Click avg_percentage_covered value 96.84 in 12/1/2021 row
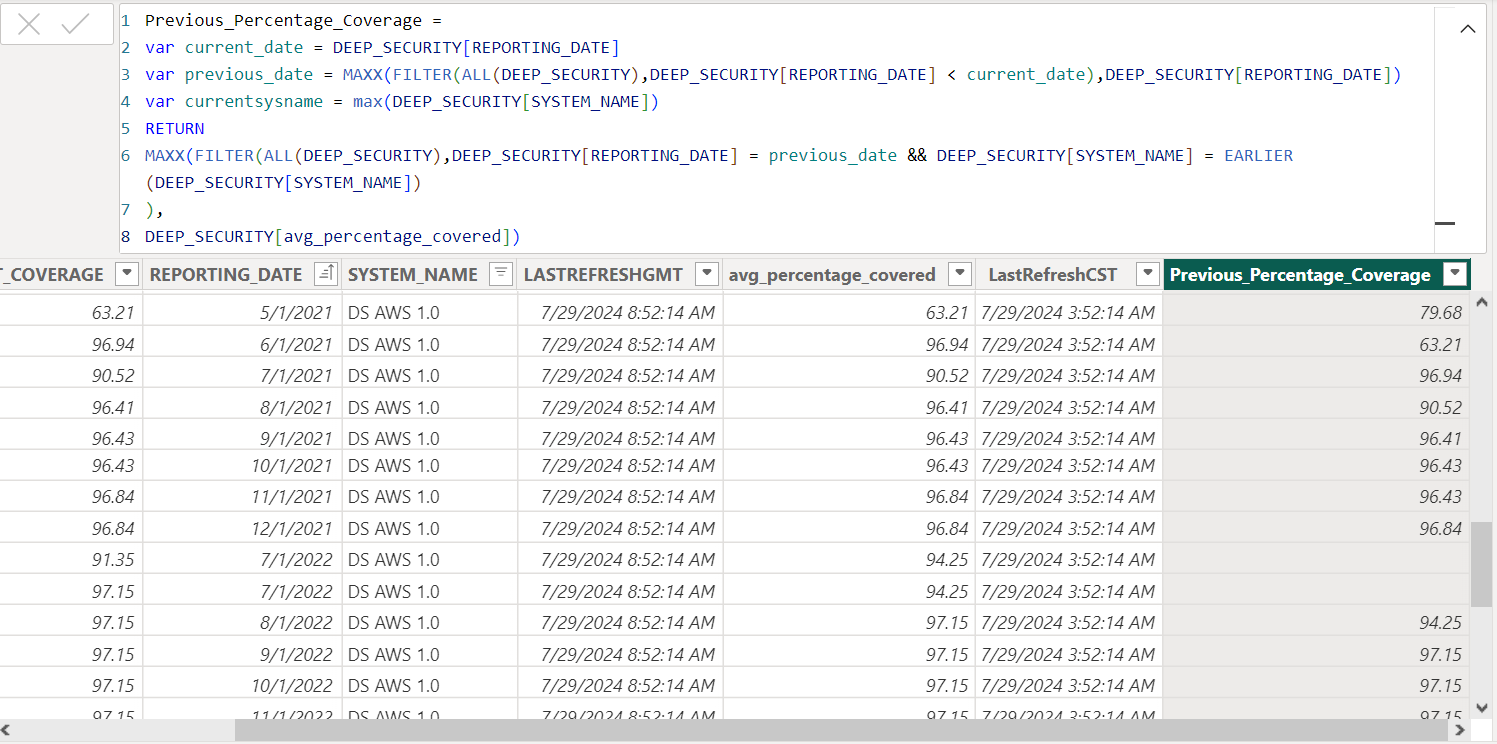Image resolution: width=1497 pixels, height=744 pixels. 947,528
